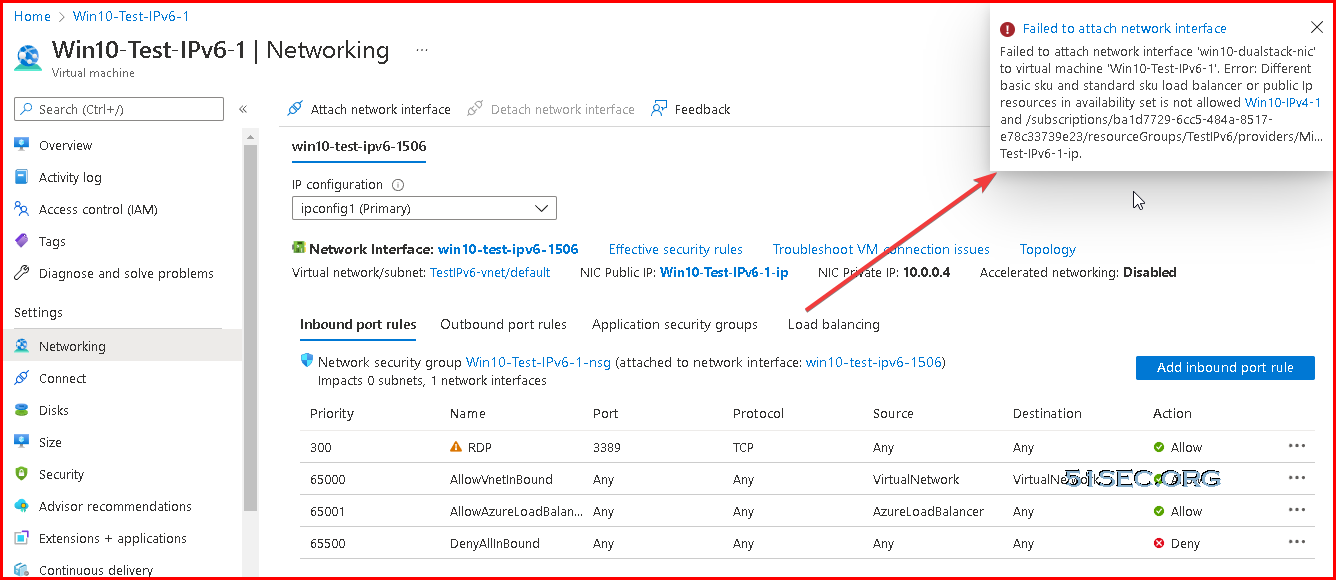Open the Load balancing tab

coord(834,324)
